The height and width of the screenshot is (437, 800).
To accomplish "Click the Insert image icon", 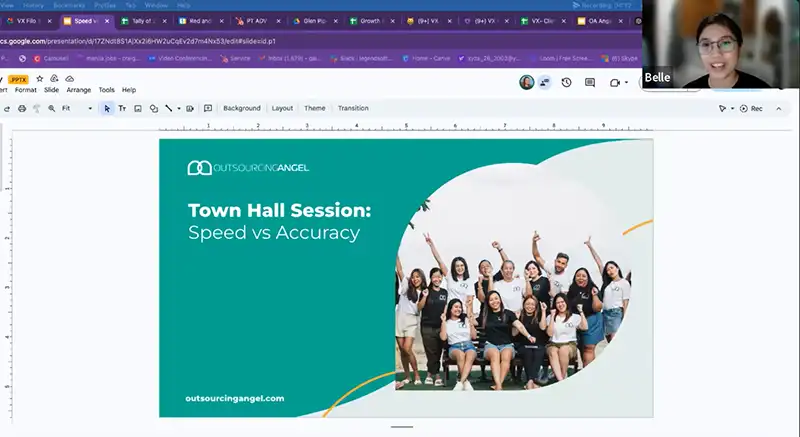I will click(x=138, y=108).
